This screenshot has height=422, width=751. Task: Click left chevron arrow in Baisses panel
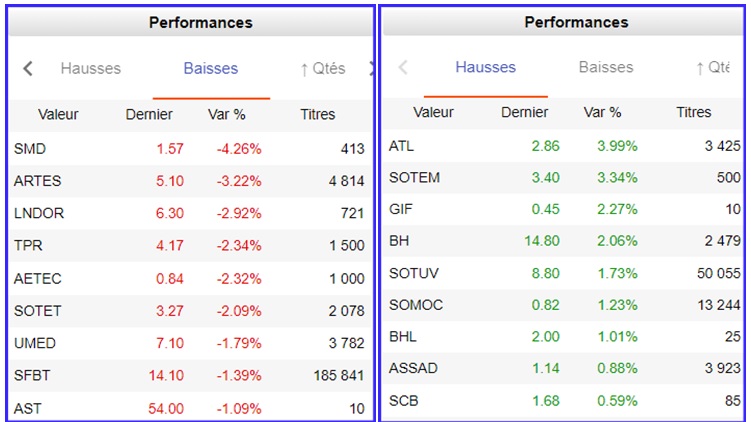(x=28, y=69)
